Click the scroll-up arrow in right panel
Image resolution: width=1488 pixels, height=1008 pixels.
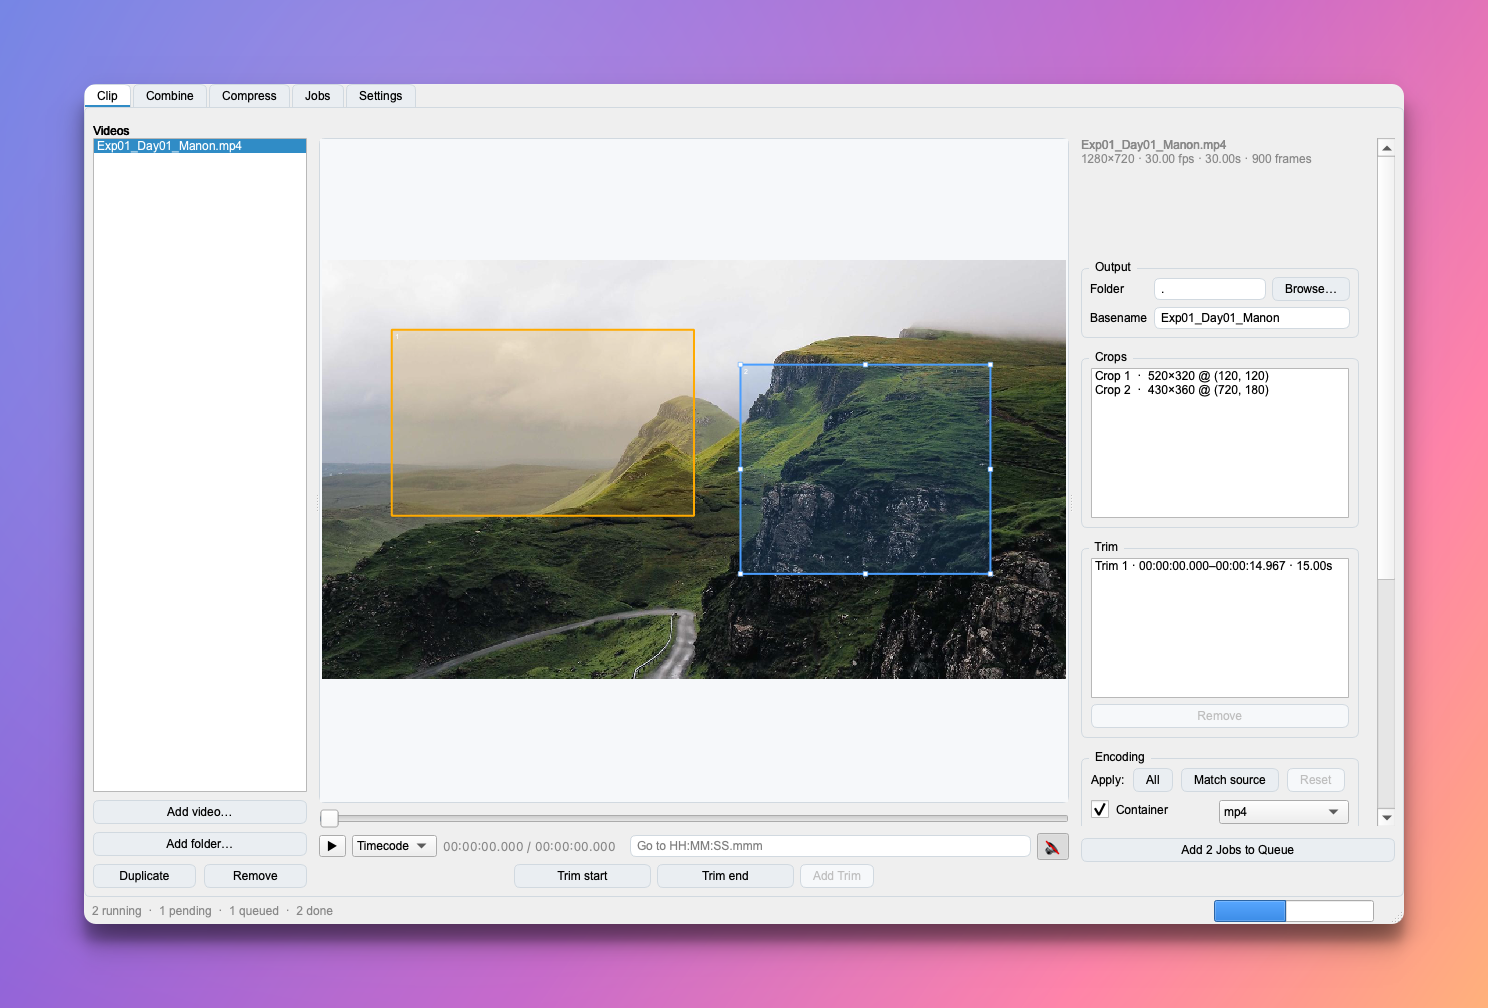pos(1386,148)
